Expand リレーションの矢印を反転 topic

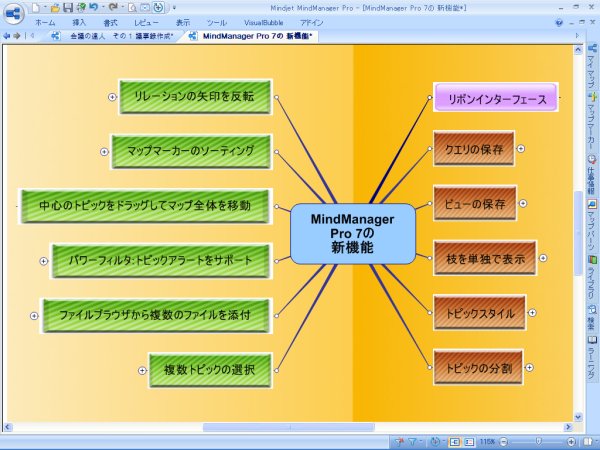click(112, 97)
